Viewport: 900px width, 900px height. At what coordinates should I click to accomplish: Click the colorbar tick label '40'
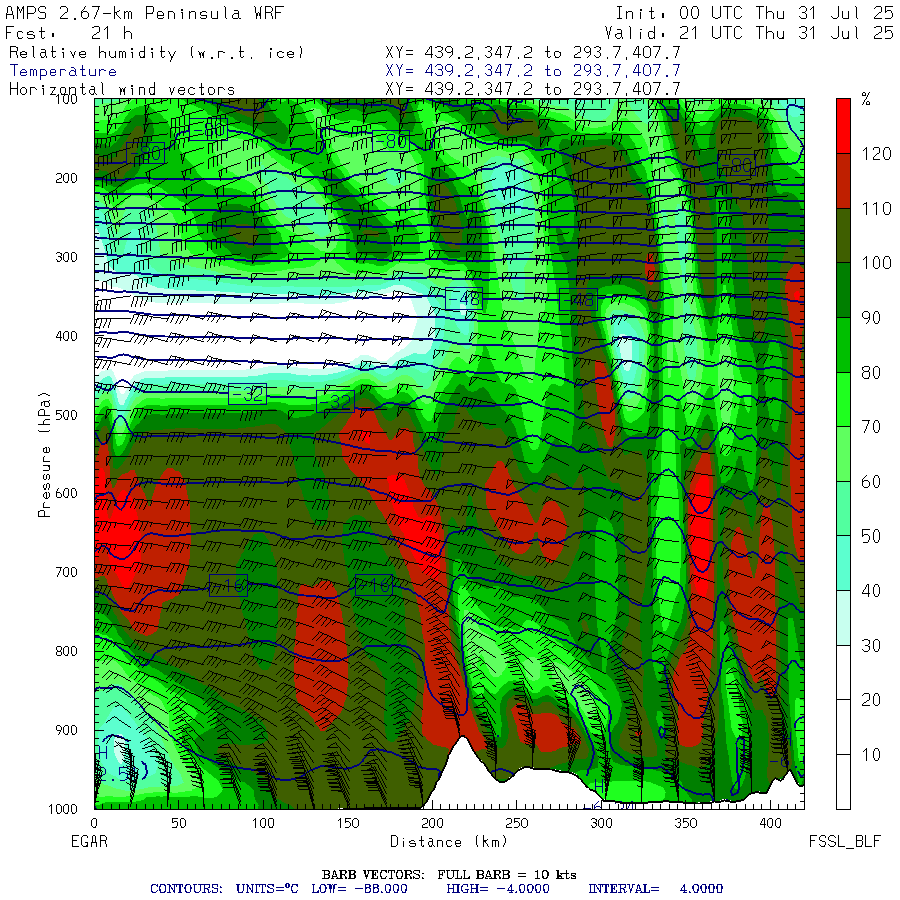pyautogui.click(x=871, y=591)
